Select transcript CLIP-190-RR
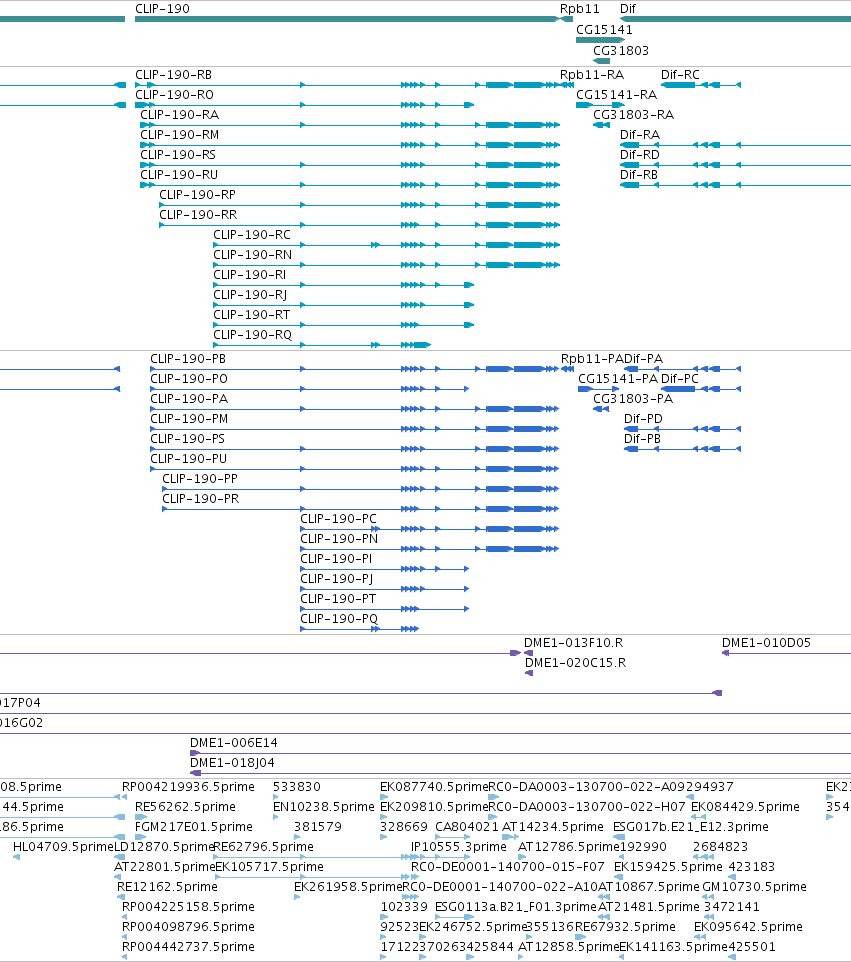Screen dimensions: 851x962 (x=198, y=215)
